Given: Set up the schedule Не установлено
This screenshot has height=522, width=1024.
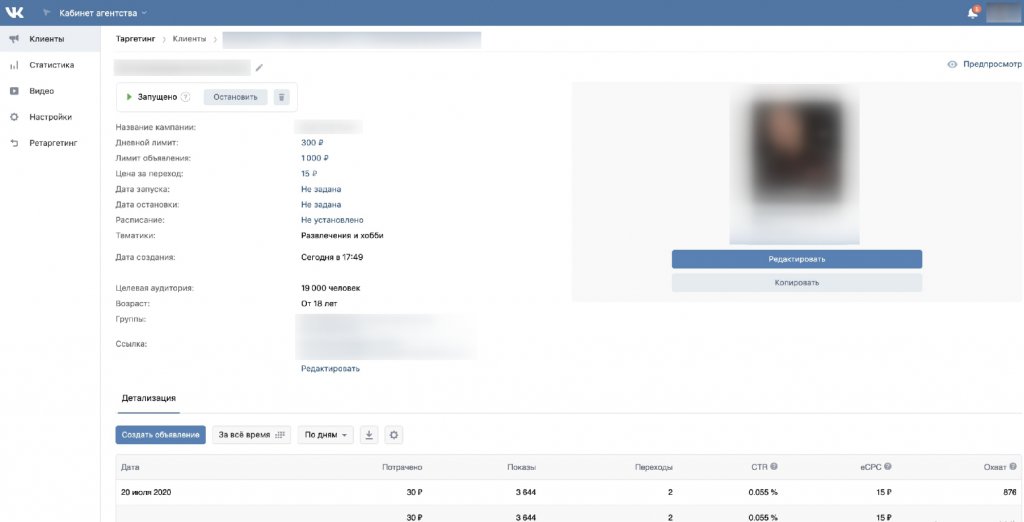Looking at the screenshot, I should pos(332,220).
